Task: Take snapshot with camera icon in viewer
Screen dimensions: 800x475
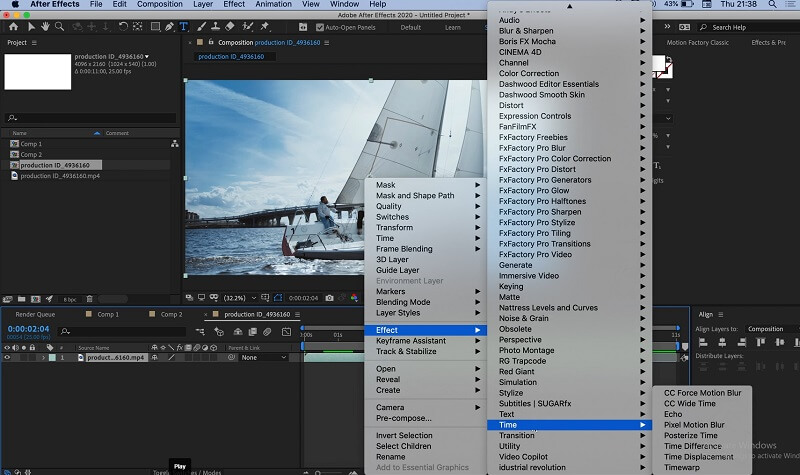Action: [329, 298]
